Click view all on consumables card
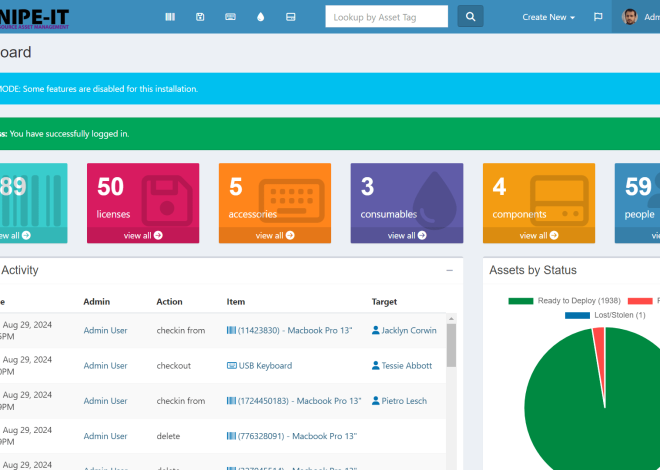Screen dimensions: 660x470 click(407, 236)
